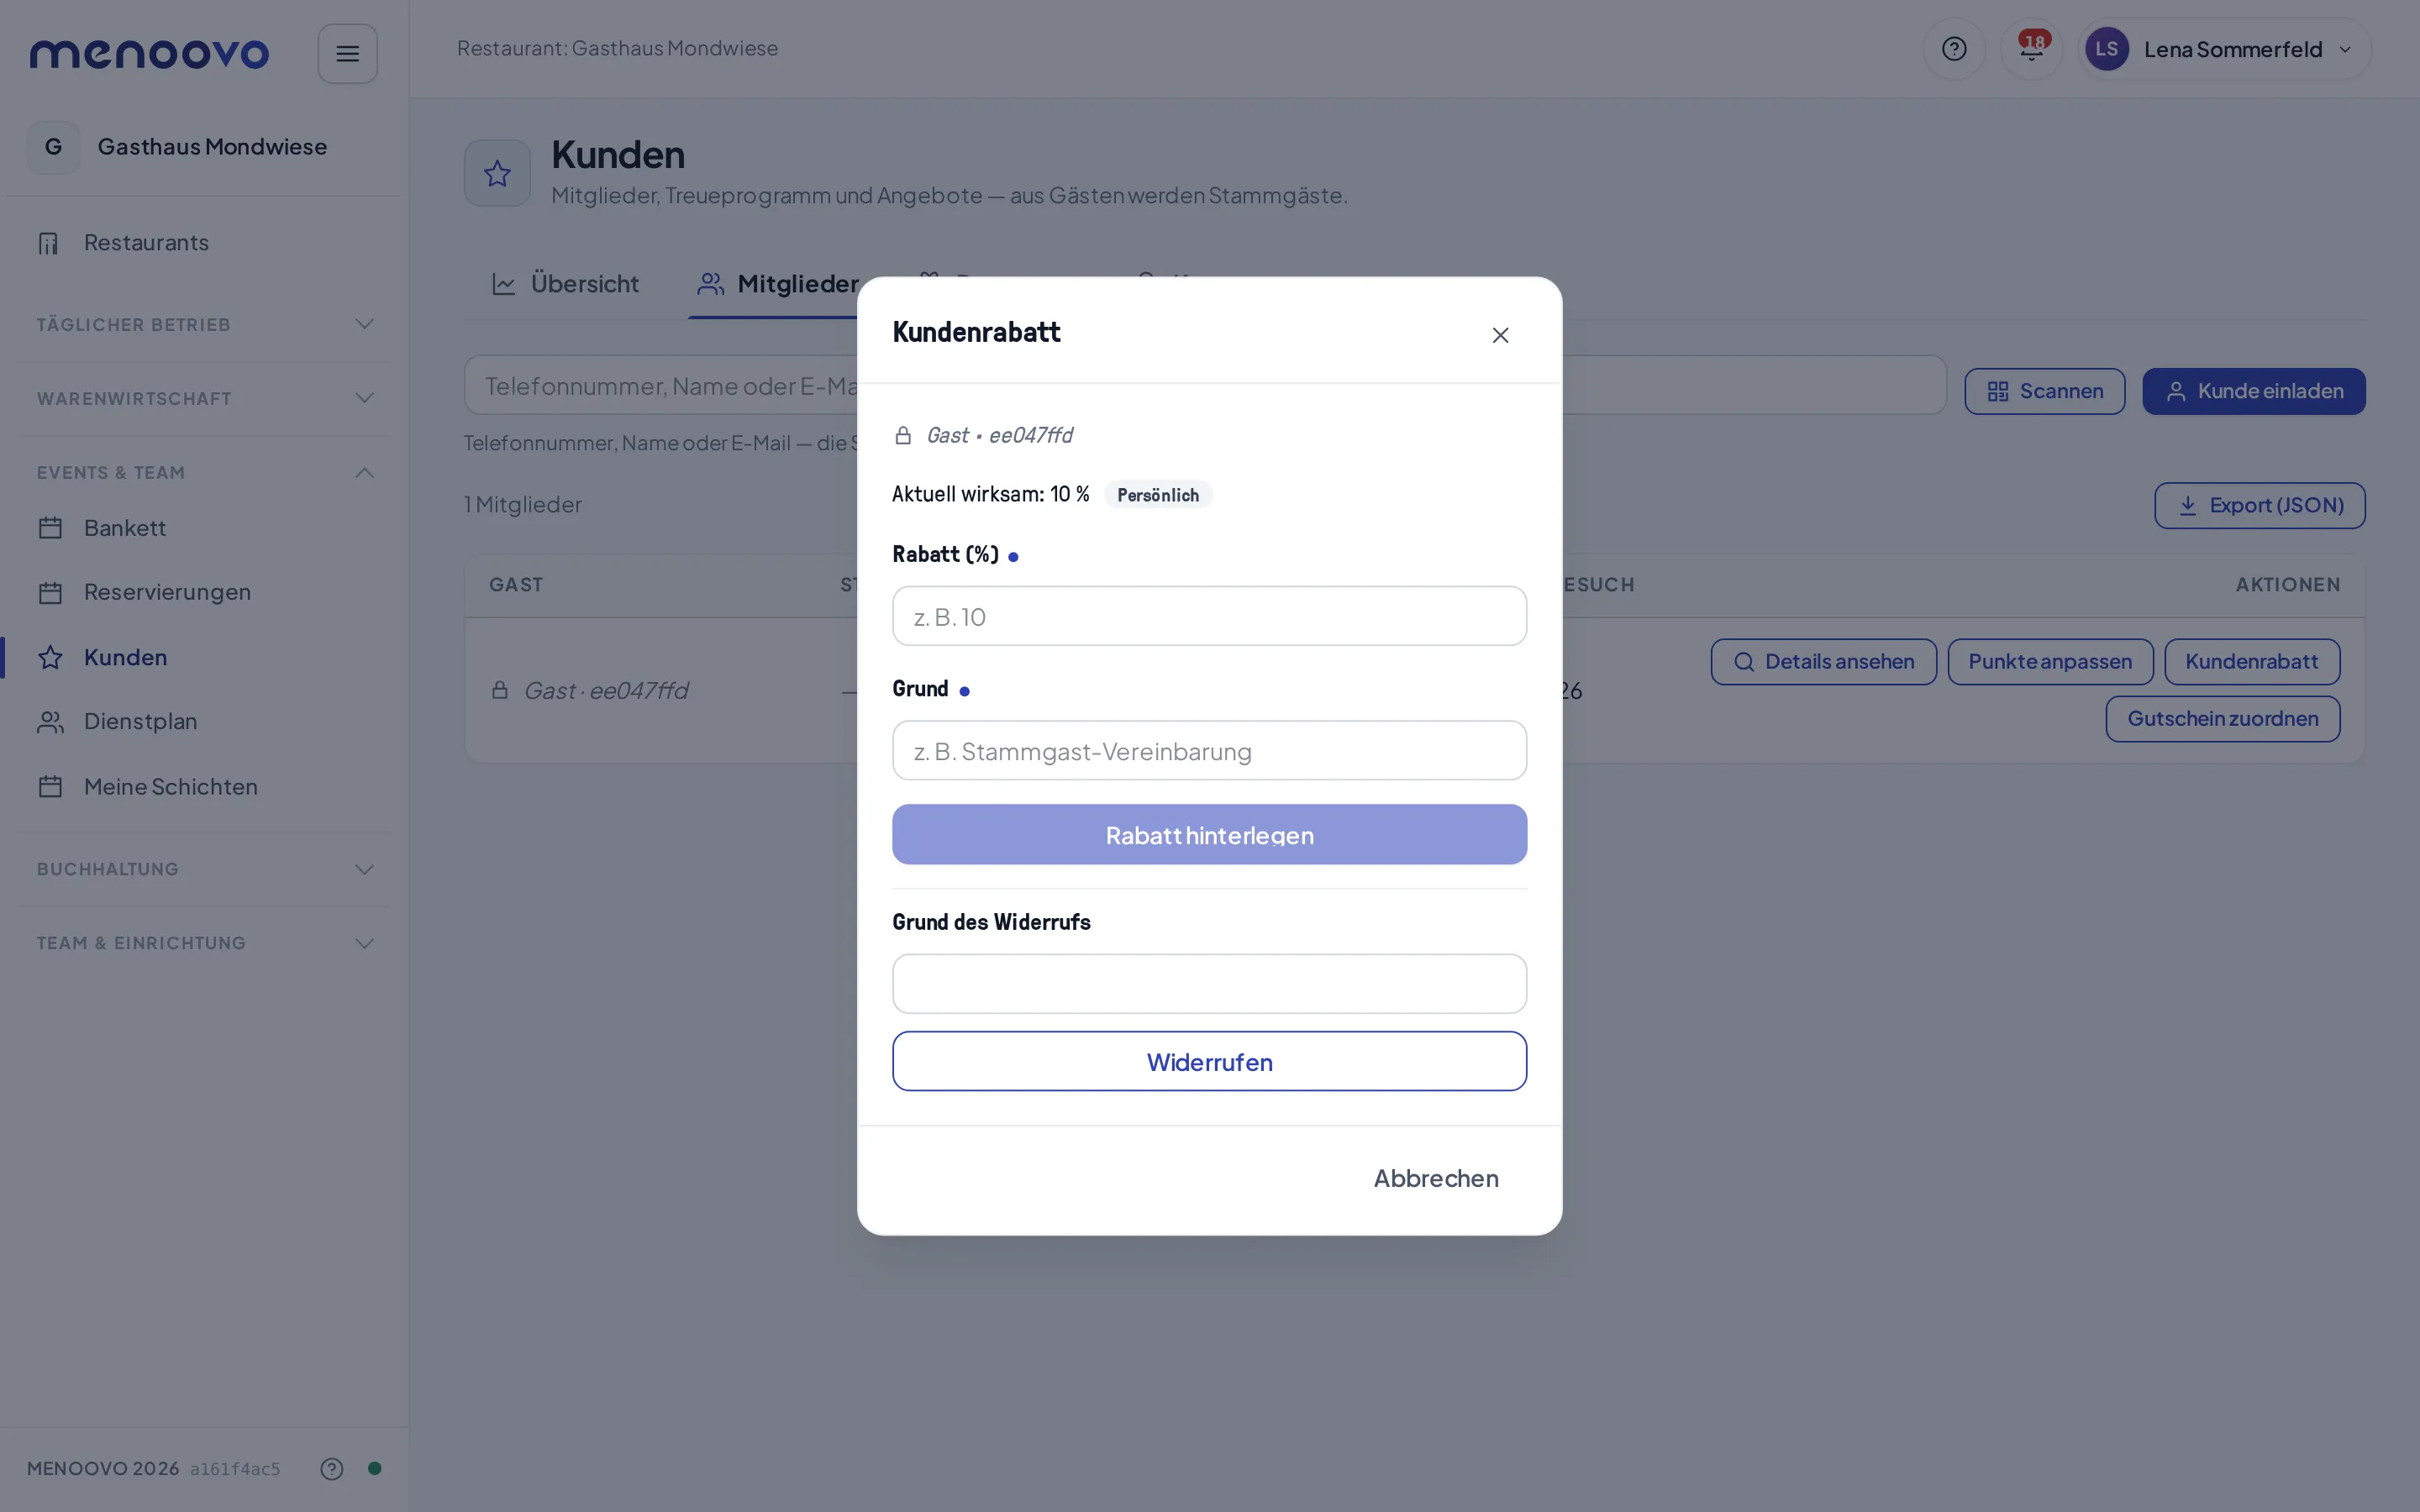
Task: Click the Kunde einladen button
Action: [2253, 391]
